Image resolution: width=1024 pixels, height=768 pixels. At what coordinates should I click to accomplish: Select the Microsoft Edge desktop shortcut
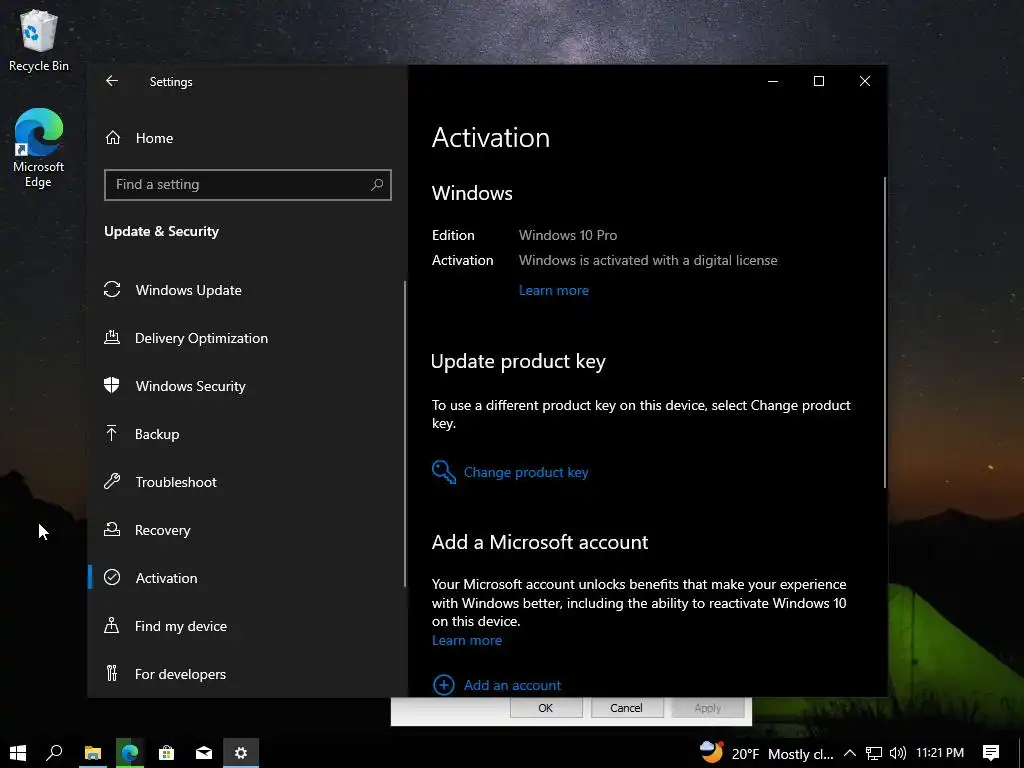(x=39, y=148)
